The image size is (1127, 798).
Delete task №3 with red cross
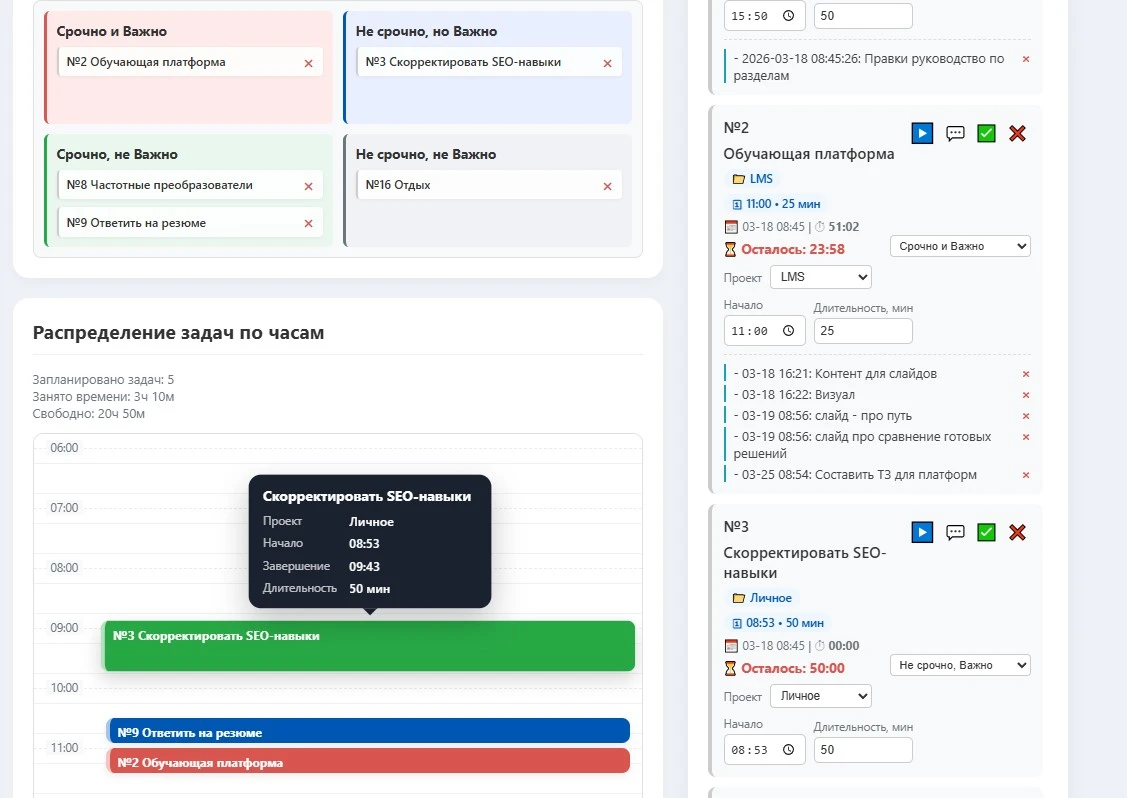(1017, 532)
